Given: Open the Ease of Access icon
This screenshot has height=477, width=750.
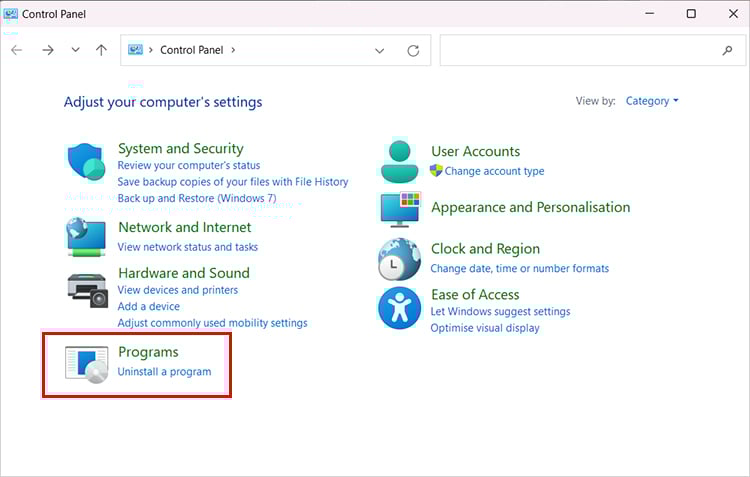Looking at the screenshot, I should (x=399, y=308).
